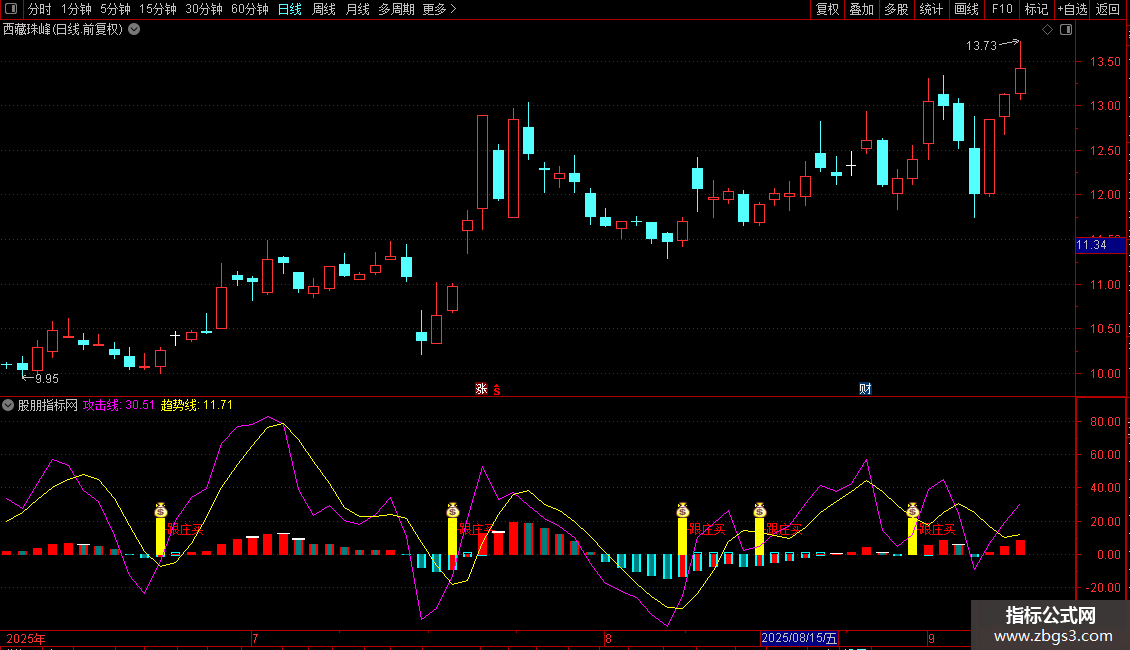The height and width of the screenshot is (650, 1130).
Task: Click the first money bag signal icon
Action: pos(161,510)
